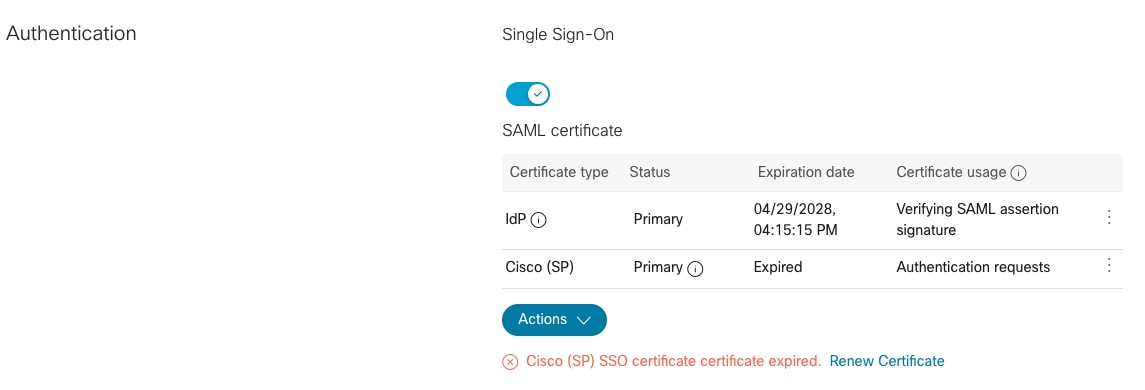Click the info icon next to IdP

(x=538, y=220)
